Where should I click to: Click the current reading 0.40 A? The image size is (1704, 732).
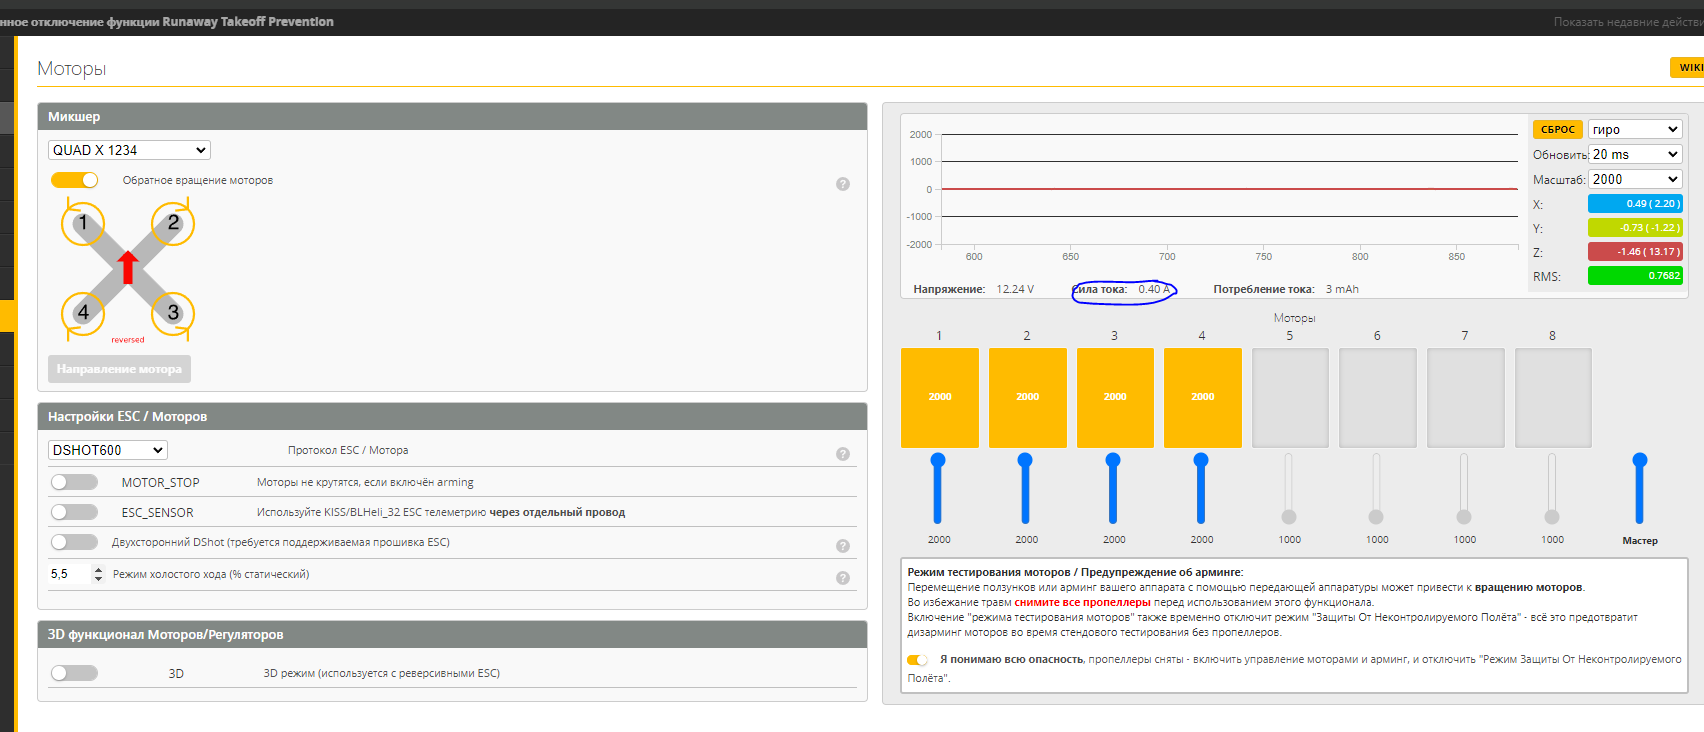pos(1153,289)
